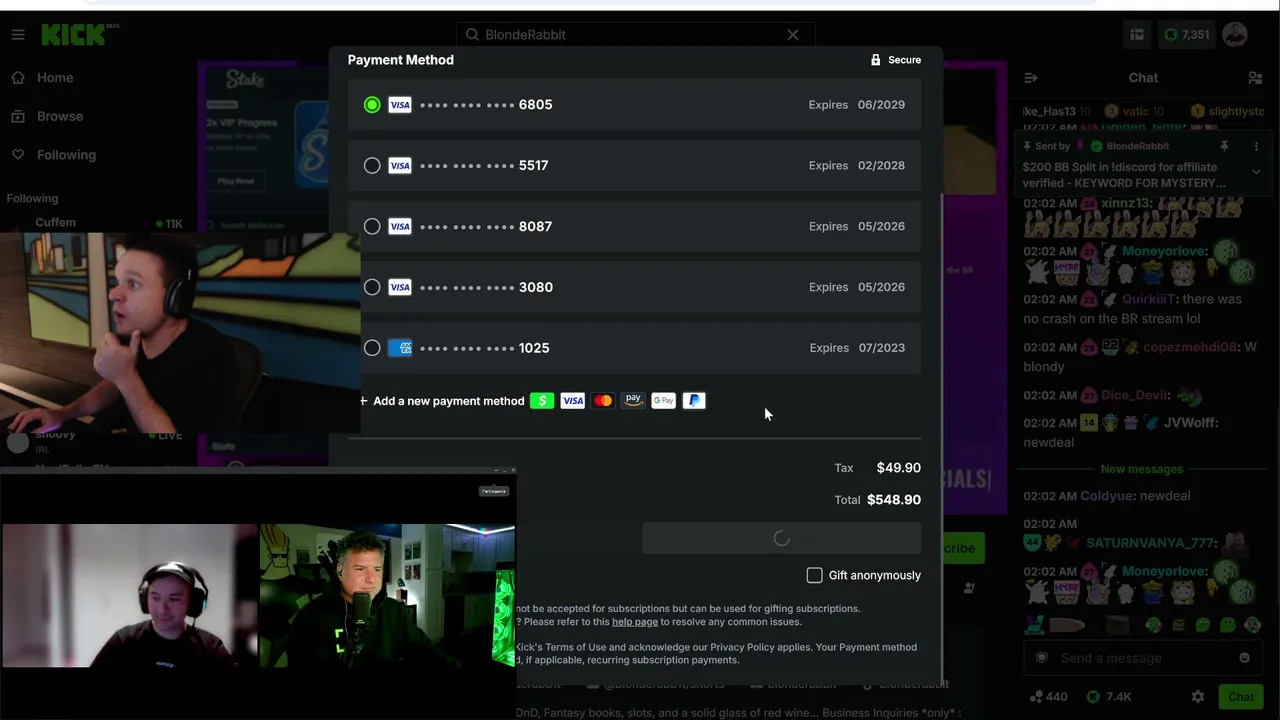Enable the Gift anonymously checkbox

click(815, 575)
